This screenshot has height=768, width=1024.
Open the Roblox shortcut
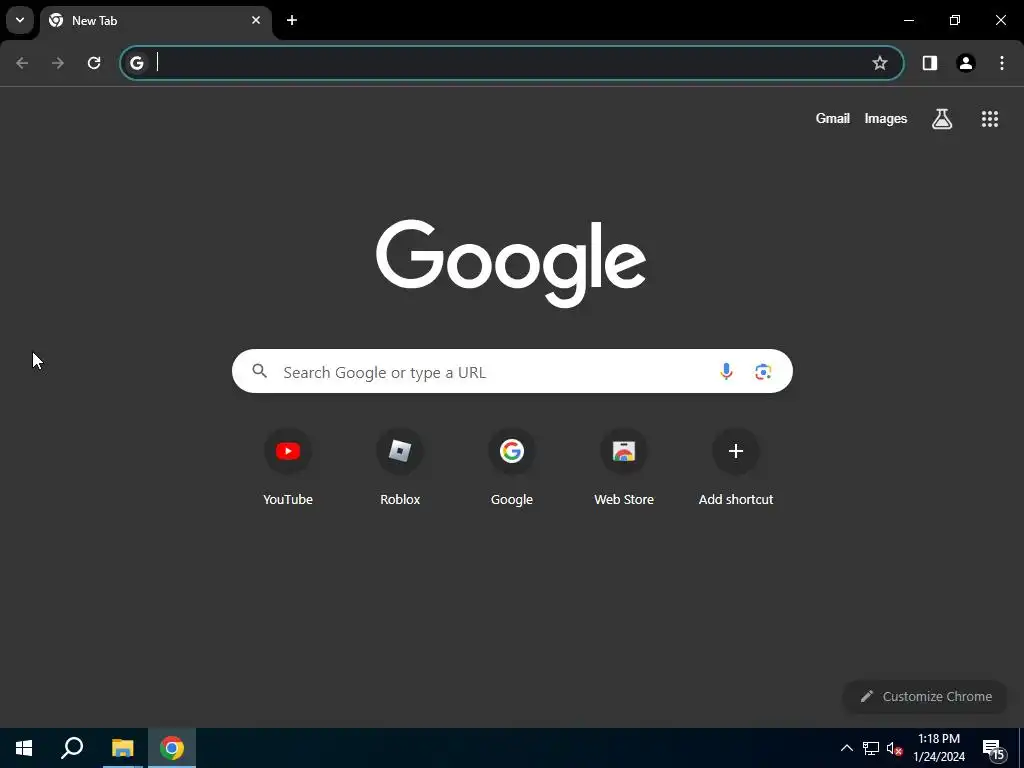[400, 467]
